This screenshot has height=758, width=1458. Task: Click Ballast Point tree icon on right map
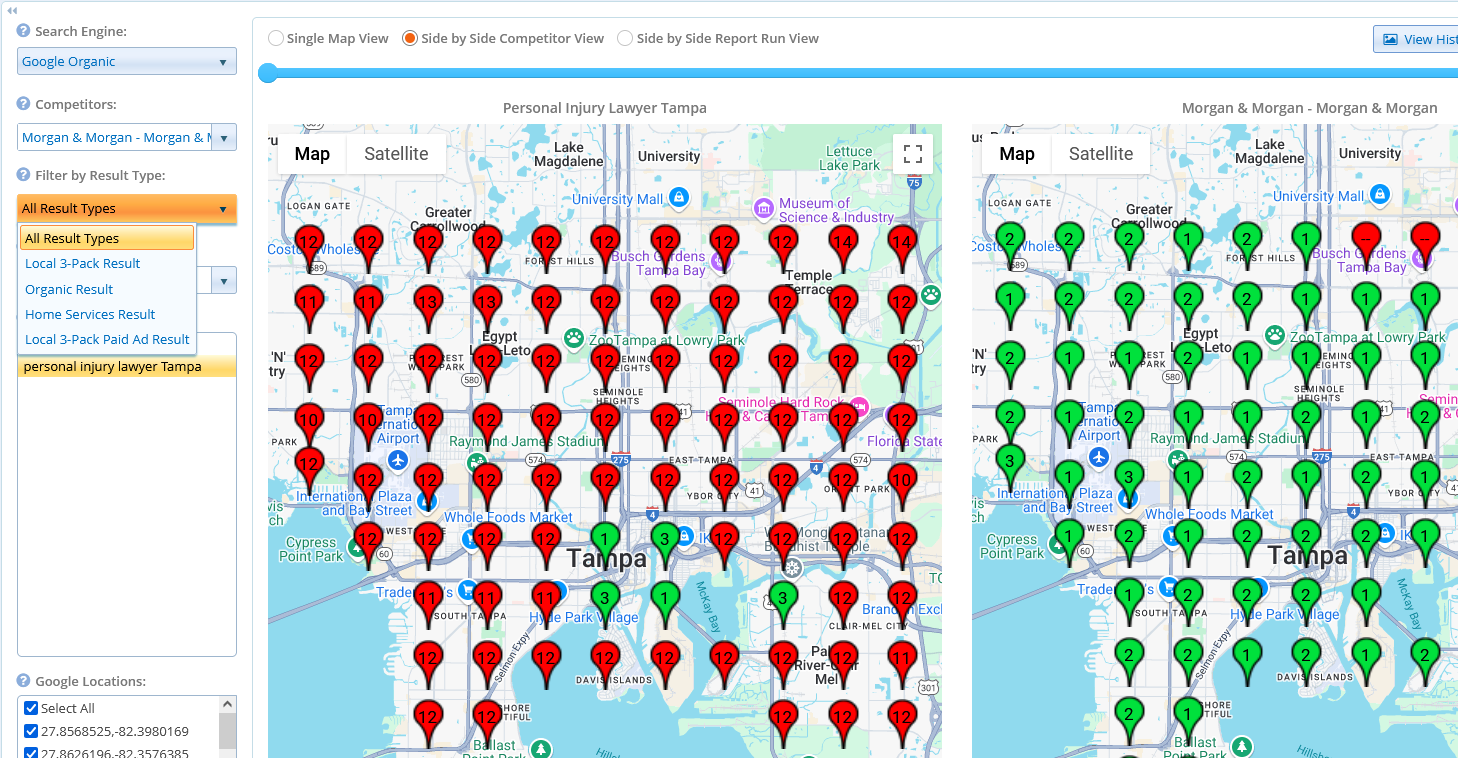pyautogui.click(x=1242, y=746)
